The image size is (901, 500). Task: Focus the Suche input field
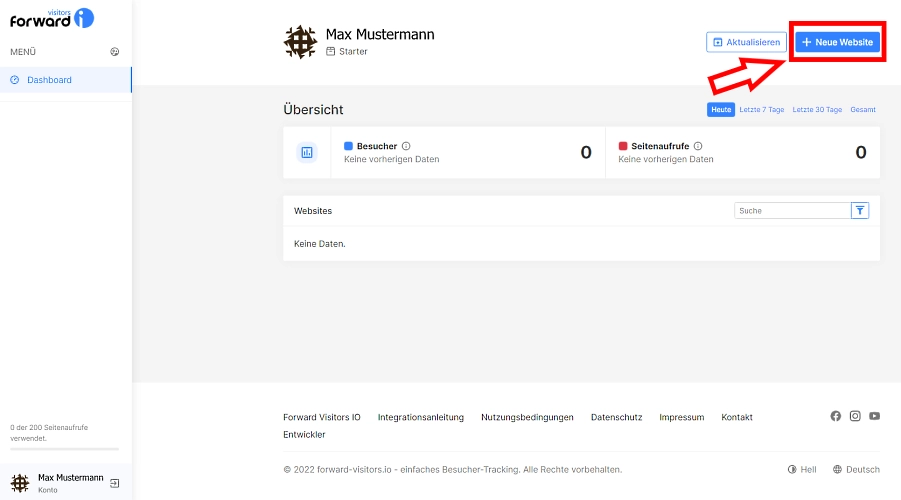(792, 211)
